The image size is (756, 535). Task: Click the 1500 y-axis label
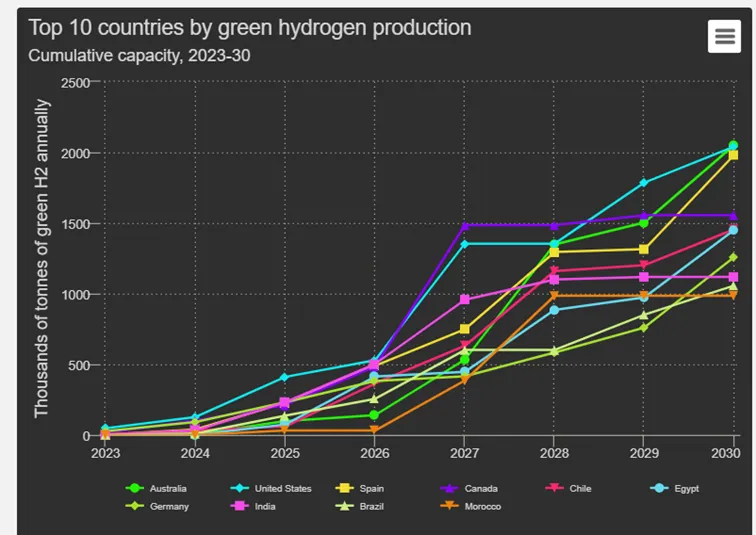pyautogui.click(x=76, y=224)
